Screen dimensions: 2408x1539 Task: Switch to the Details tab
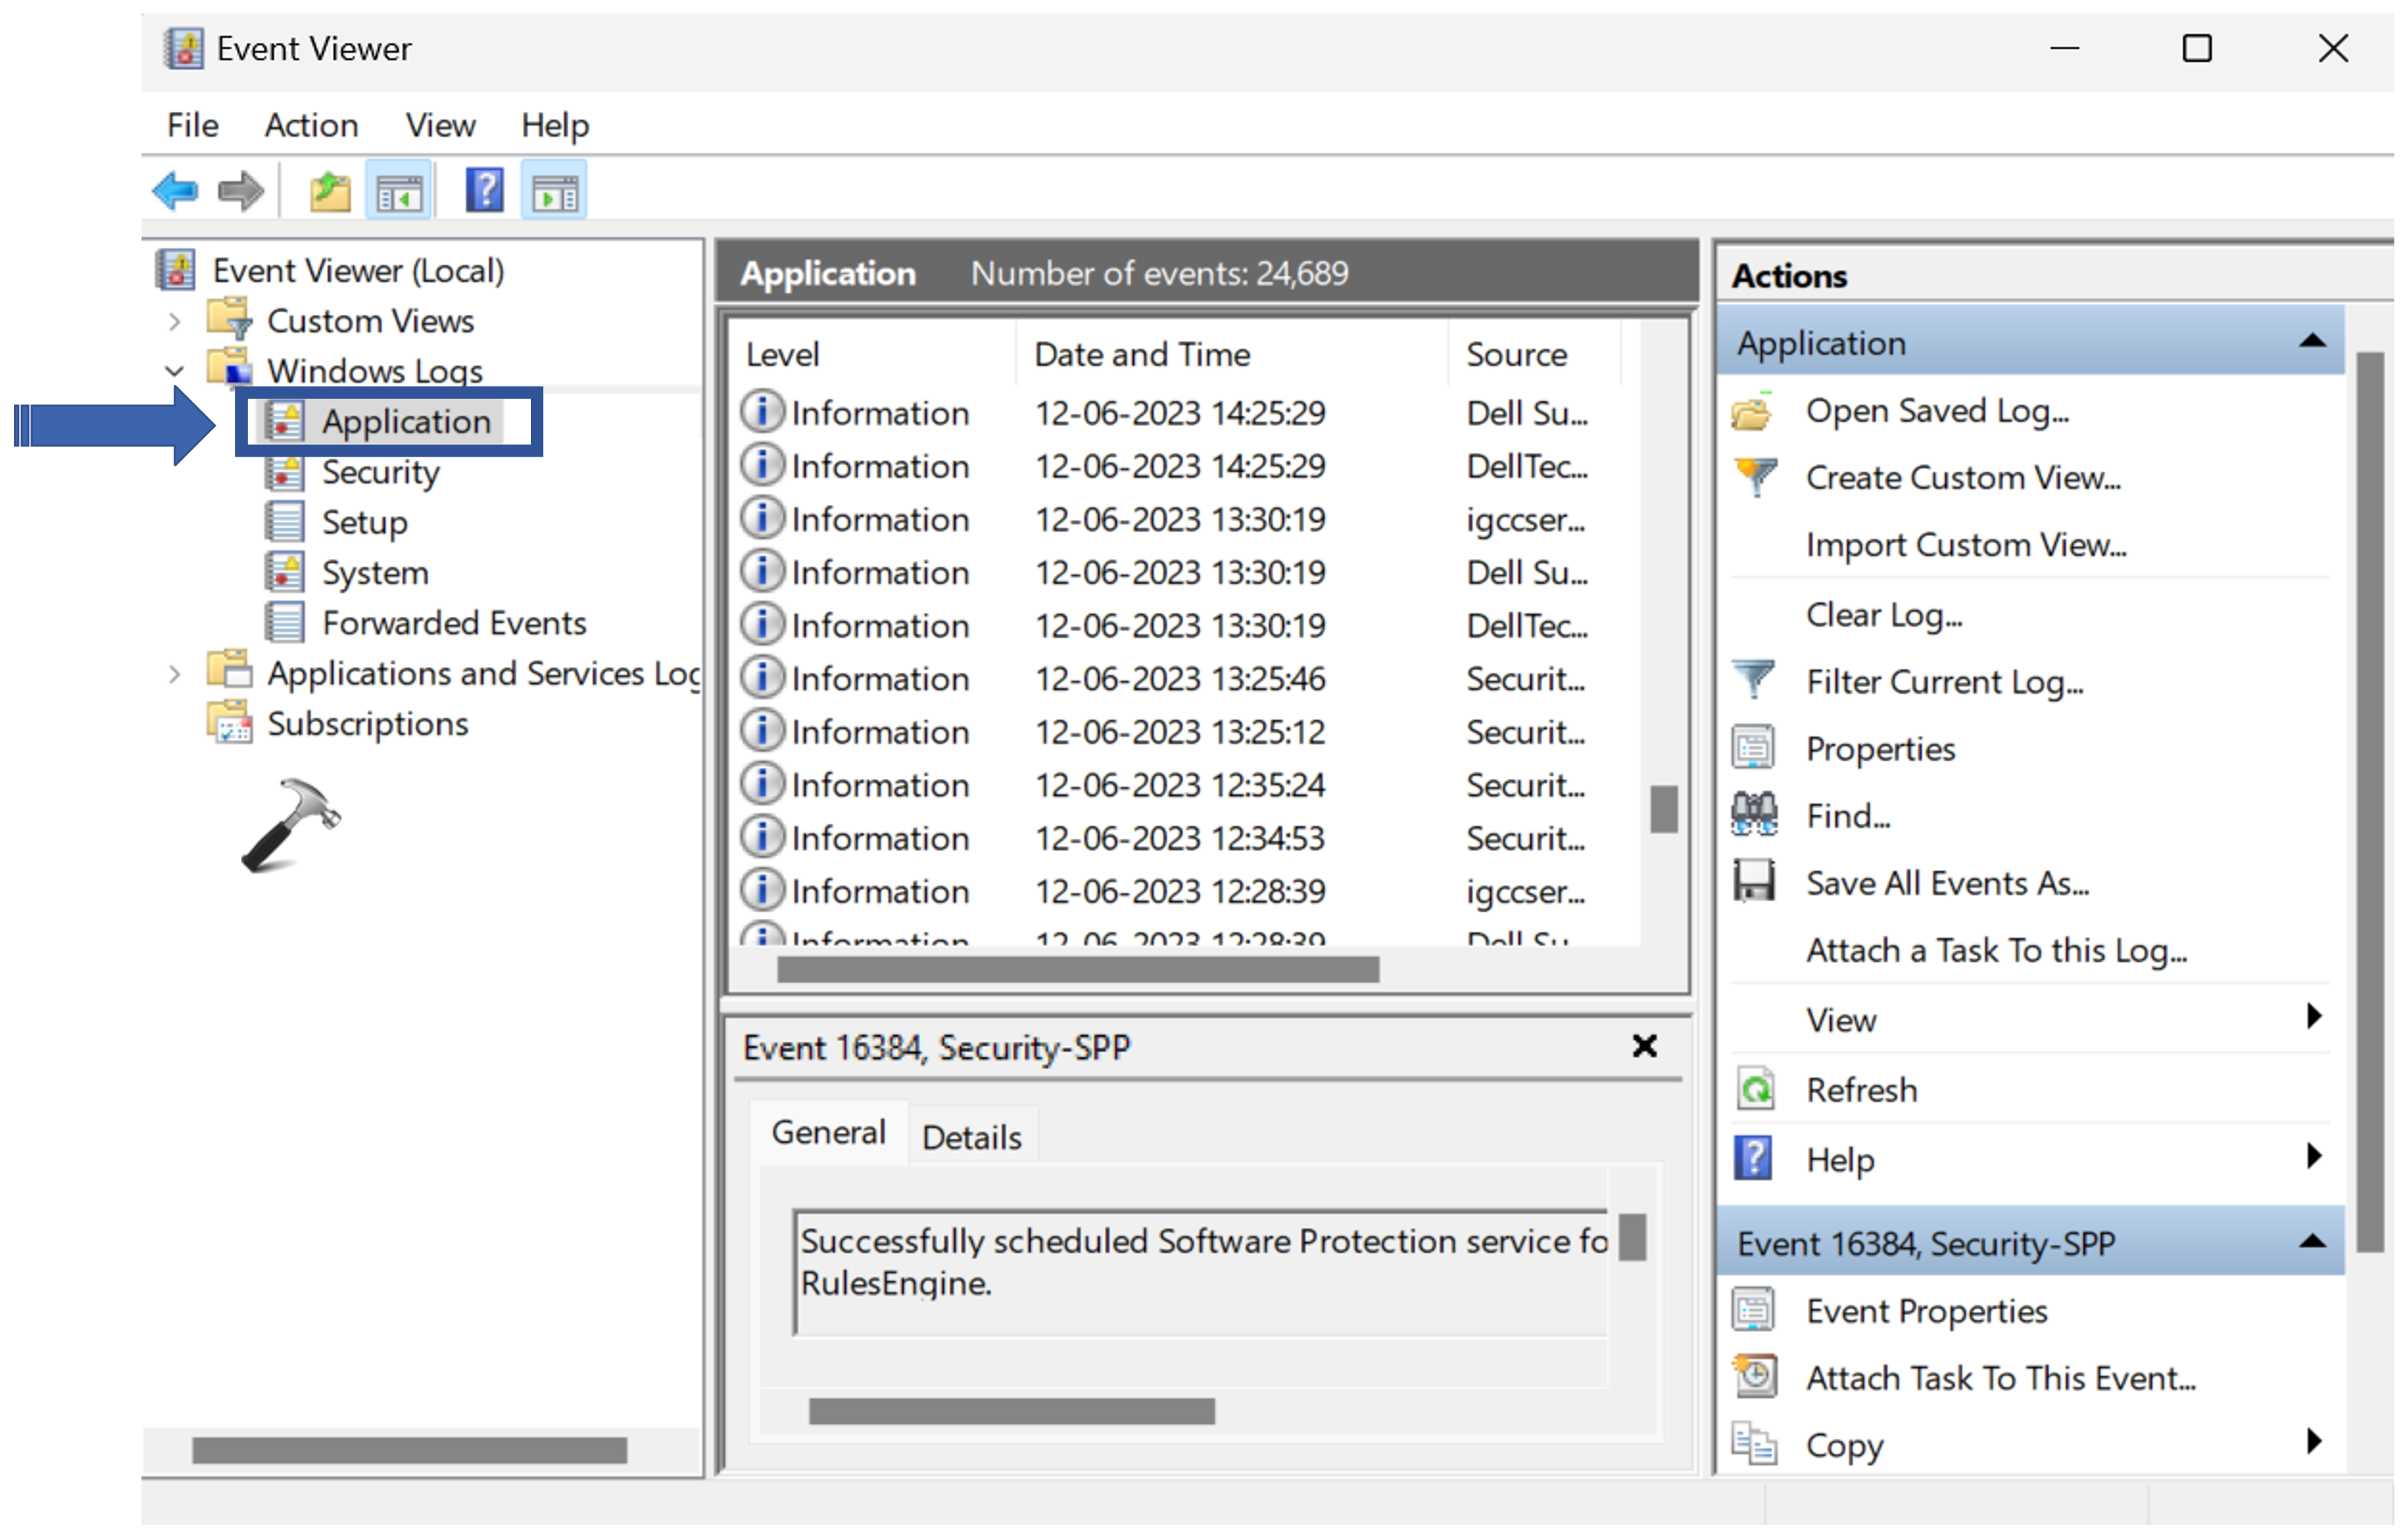[x=971, y=1137]
